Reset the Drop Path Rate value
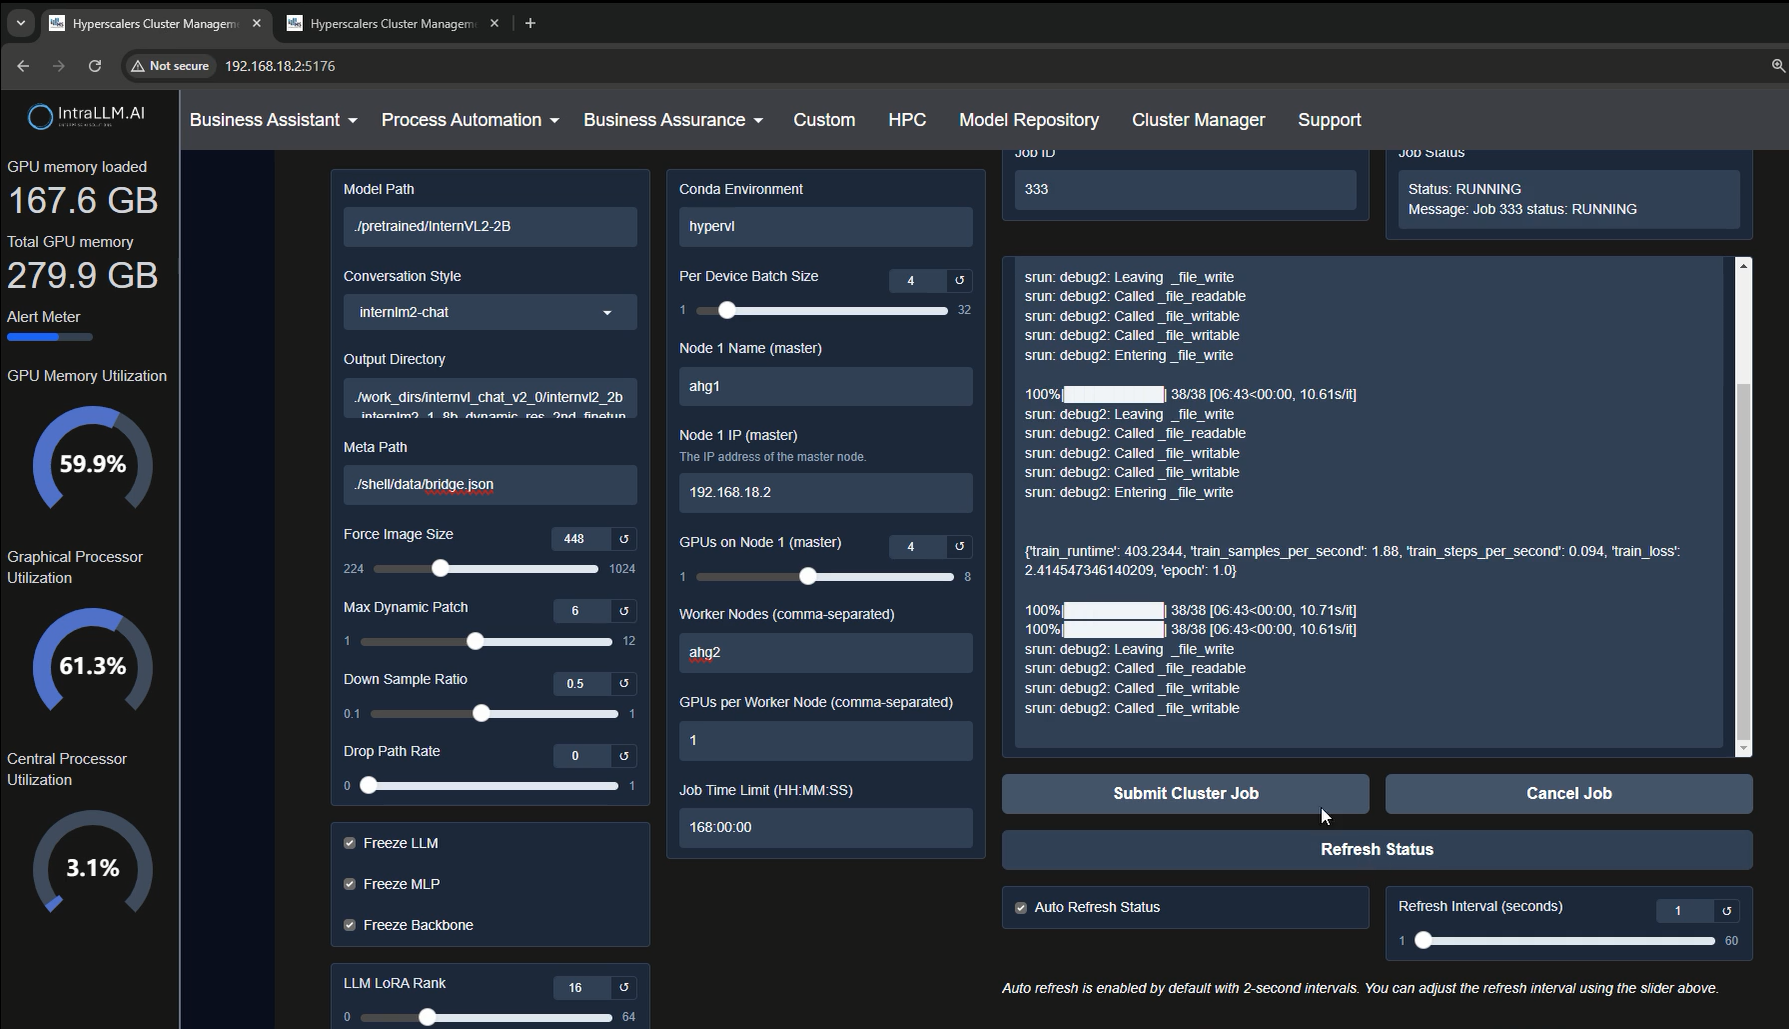Viewport: 1789px width, 1029px height. (x=622, y=756)
